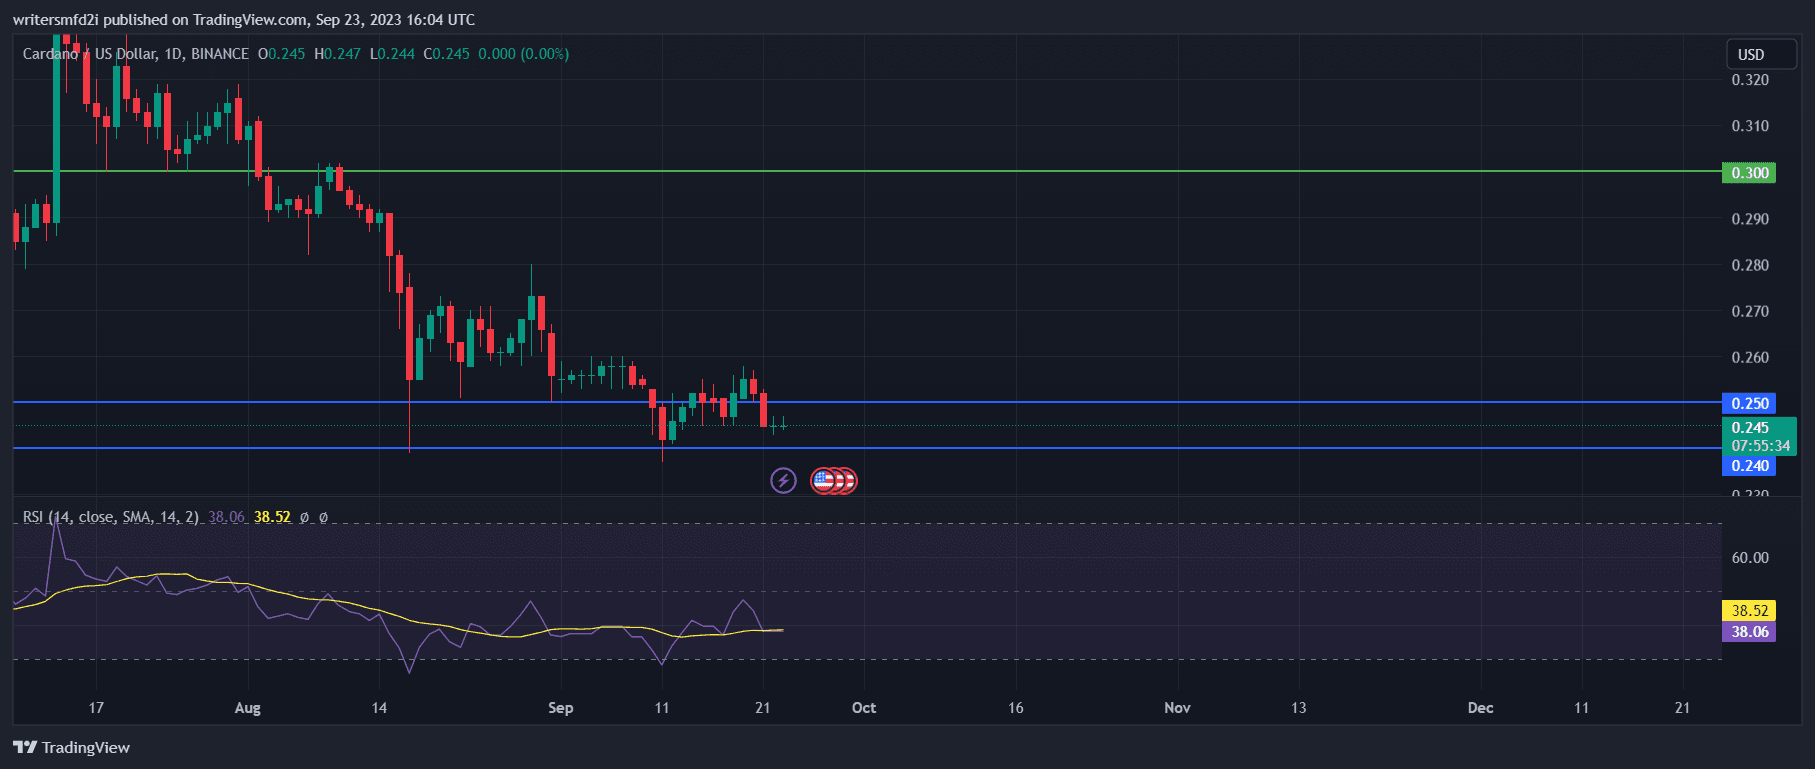Click the Oct label on the time axis
This screenshot has height=769, width=1815.
coord(864,708)
